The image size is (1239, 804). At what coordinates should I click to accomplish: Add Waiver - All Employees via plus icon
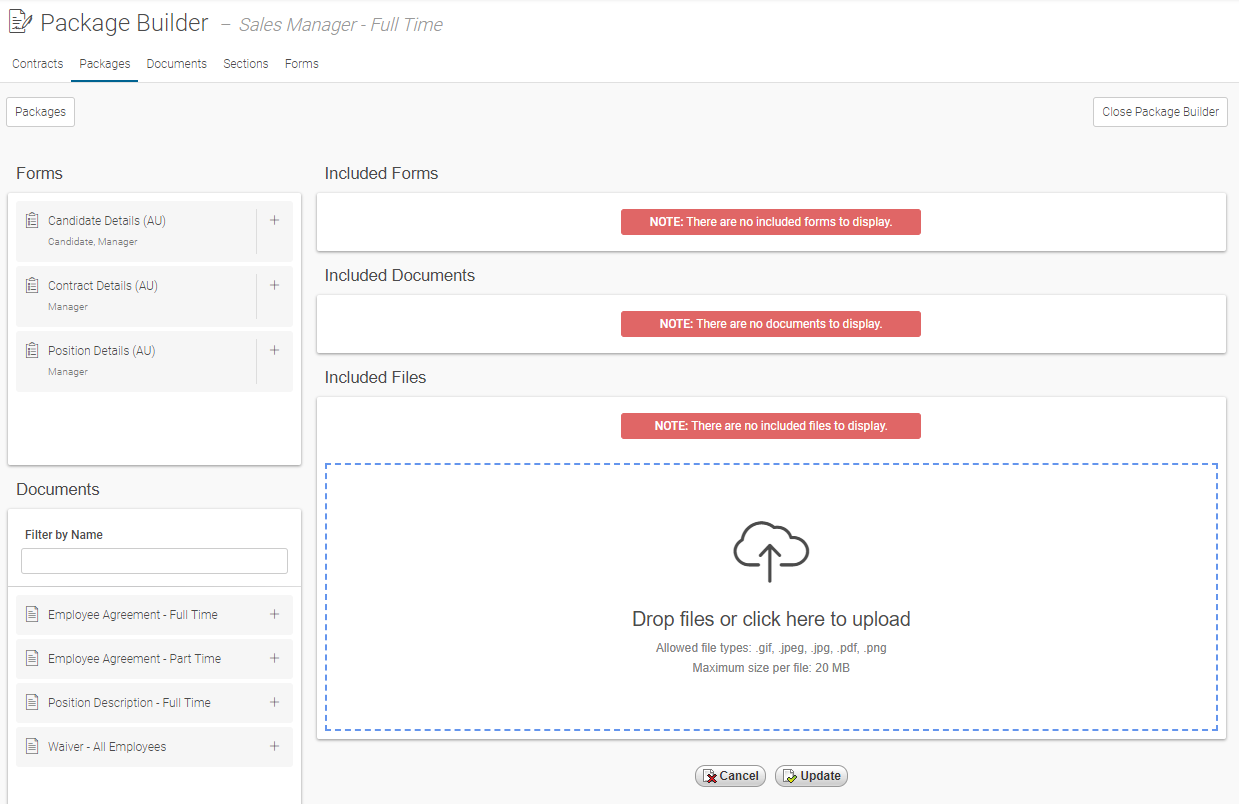pyautogui.click(x=274, y=747)
